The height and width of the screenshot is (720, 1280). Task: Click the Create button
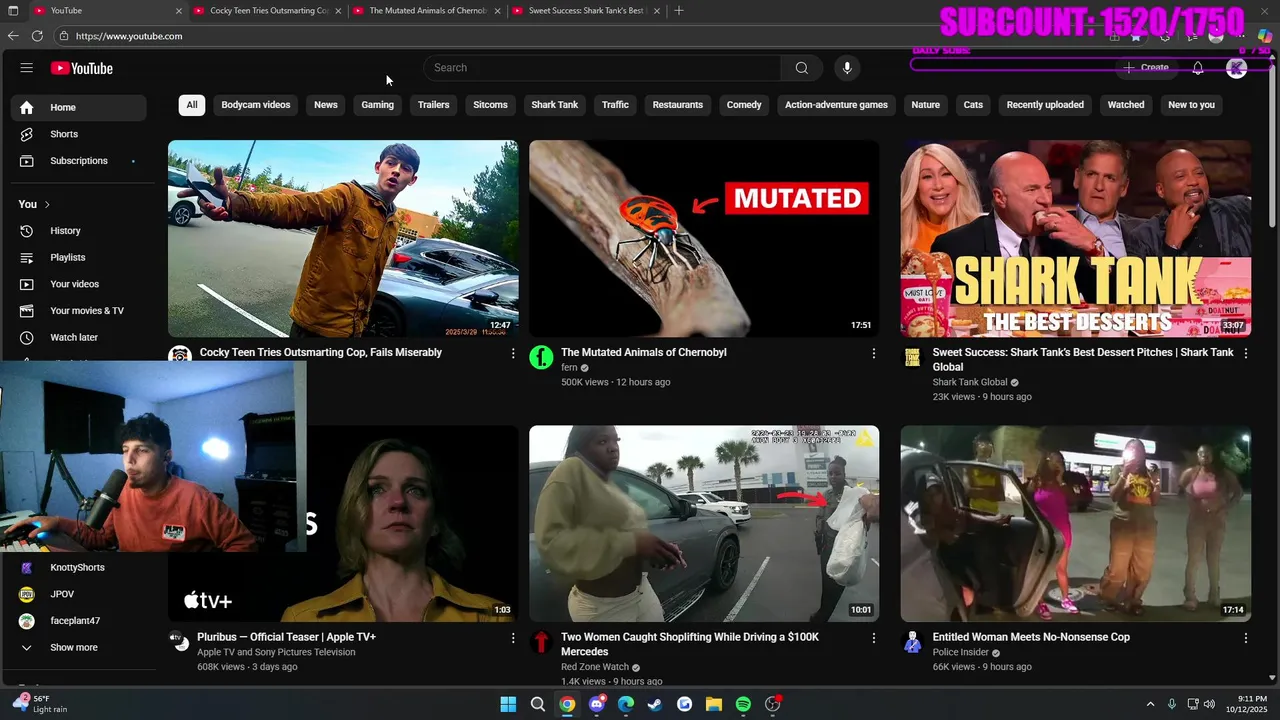point(1146,68)
